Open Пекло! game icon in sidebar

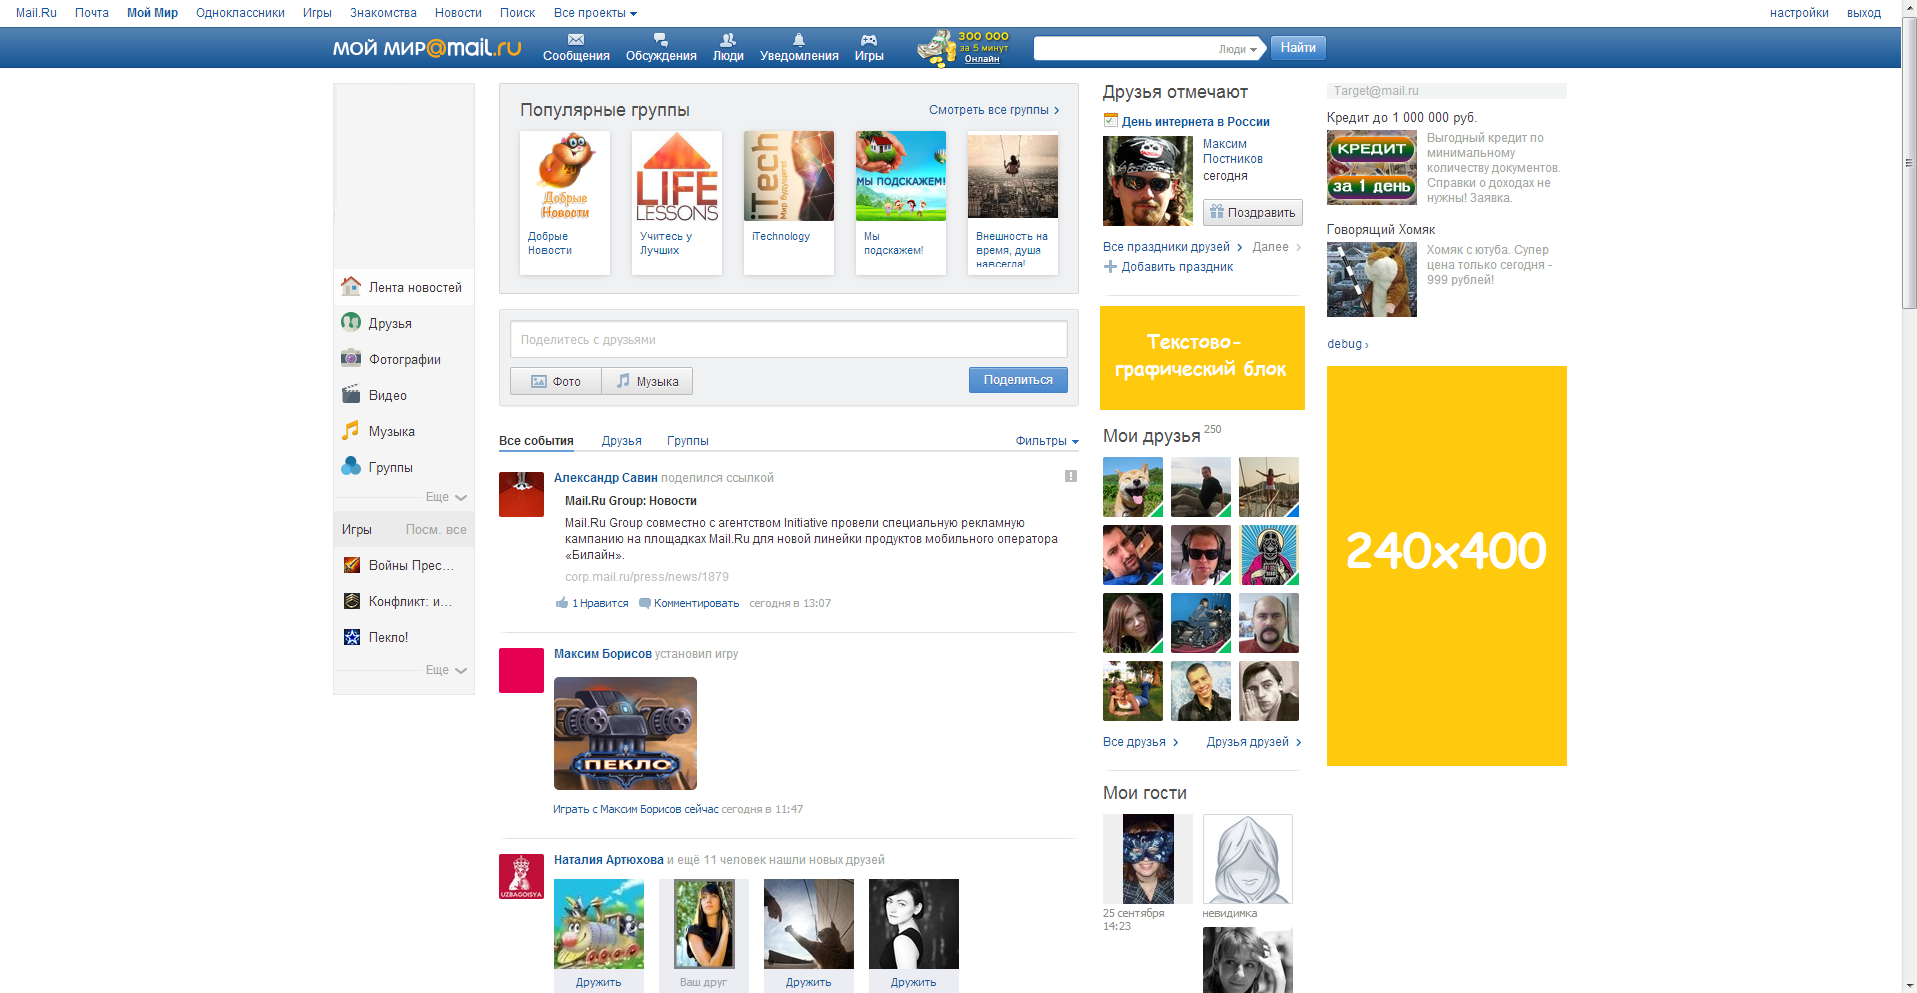[x=352, y=637]
